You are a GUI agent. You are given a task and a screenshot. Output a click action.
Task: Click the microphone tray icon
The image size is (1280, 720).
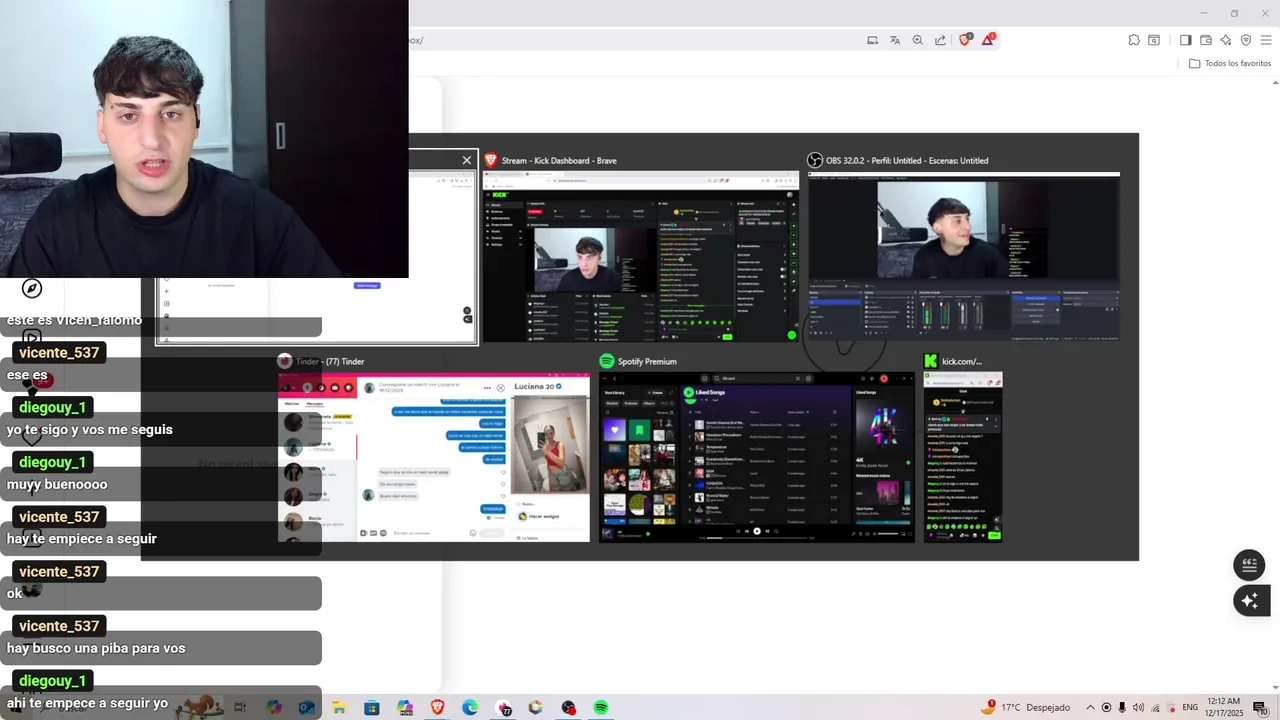pyautogui.click(x=1122, y=708)
